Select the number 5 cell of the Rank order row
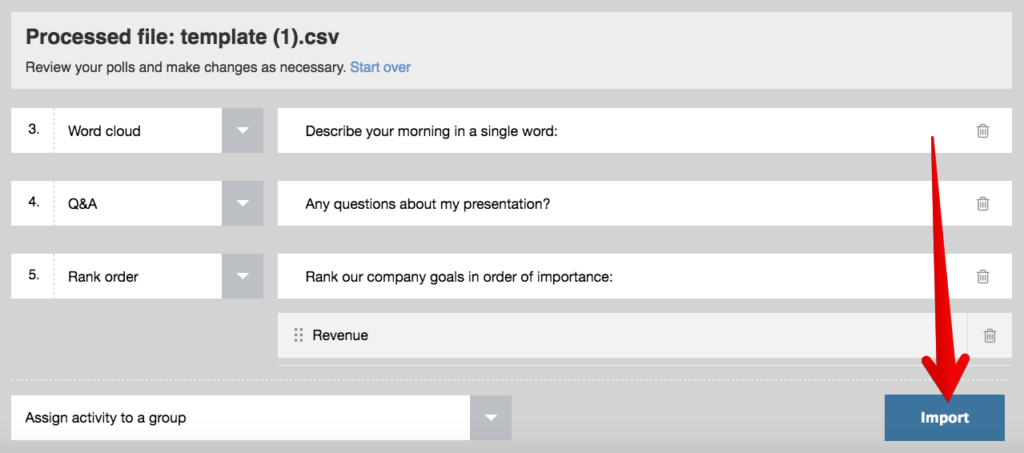Viewport: 1024px width, 453px height. tap(33, 276)
